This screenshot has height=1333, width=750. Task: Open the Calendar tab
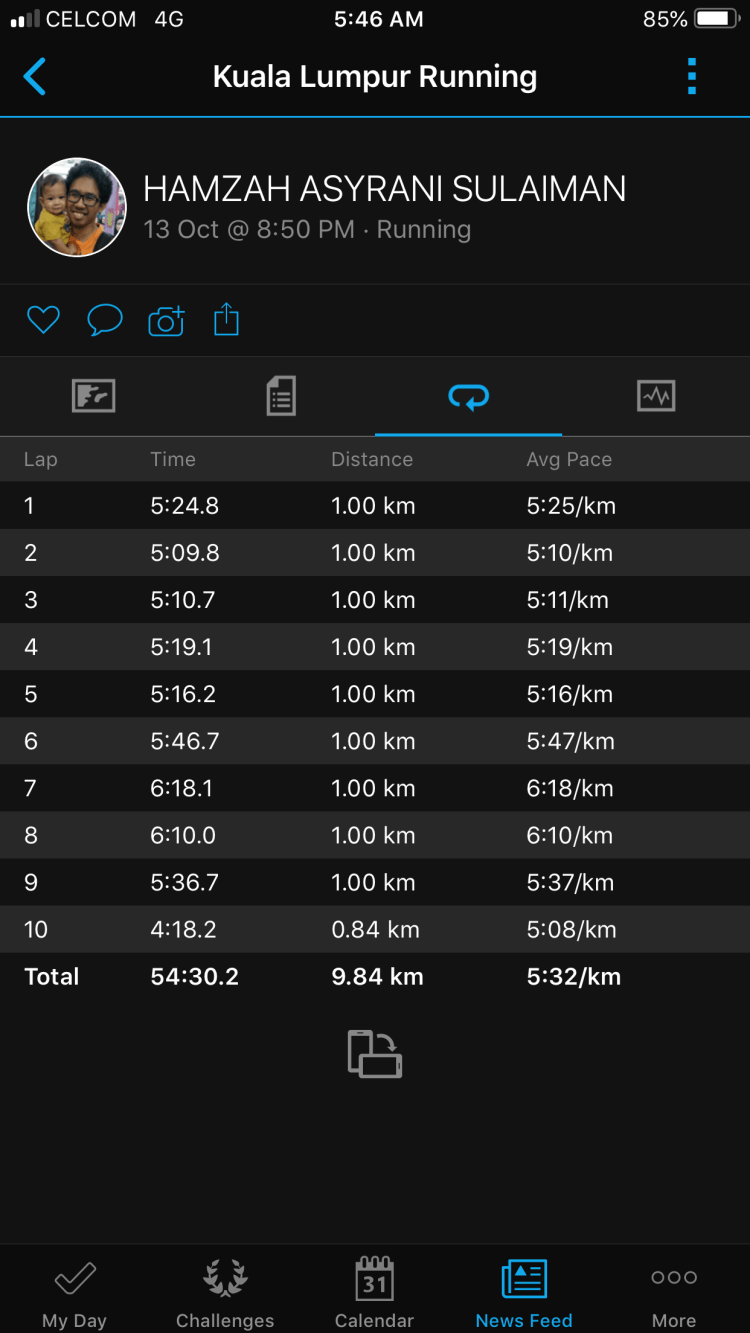tap(375, 1292)
